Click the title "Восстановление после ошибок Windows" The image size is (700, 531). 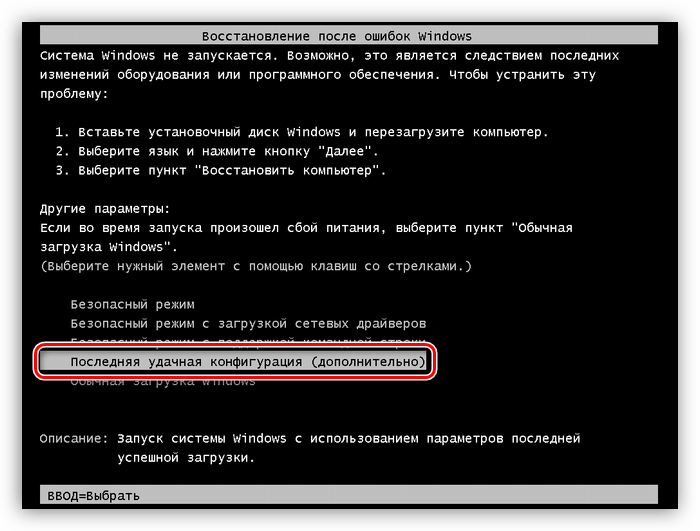(337, 36)
